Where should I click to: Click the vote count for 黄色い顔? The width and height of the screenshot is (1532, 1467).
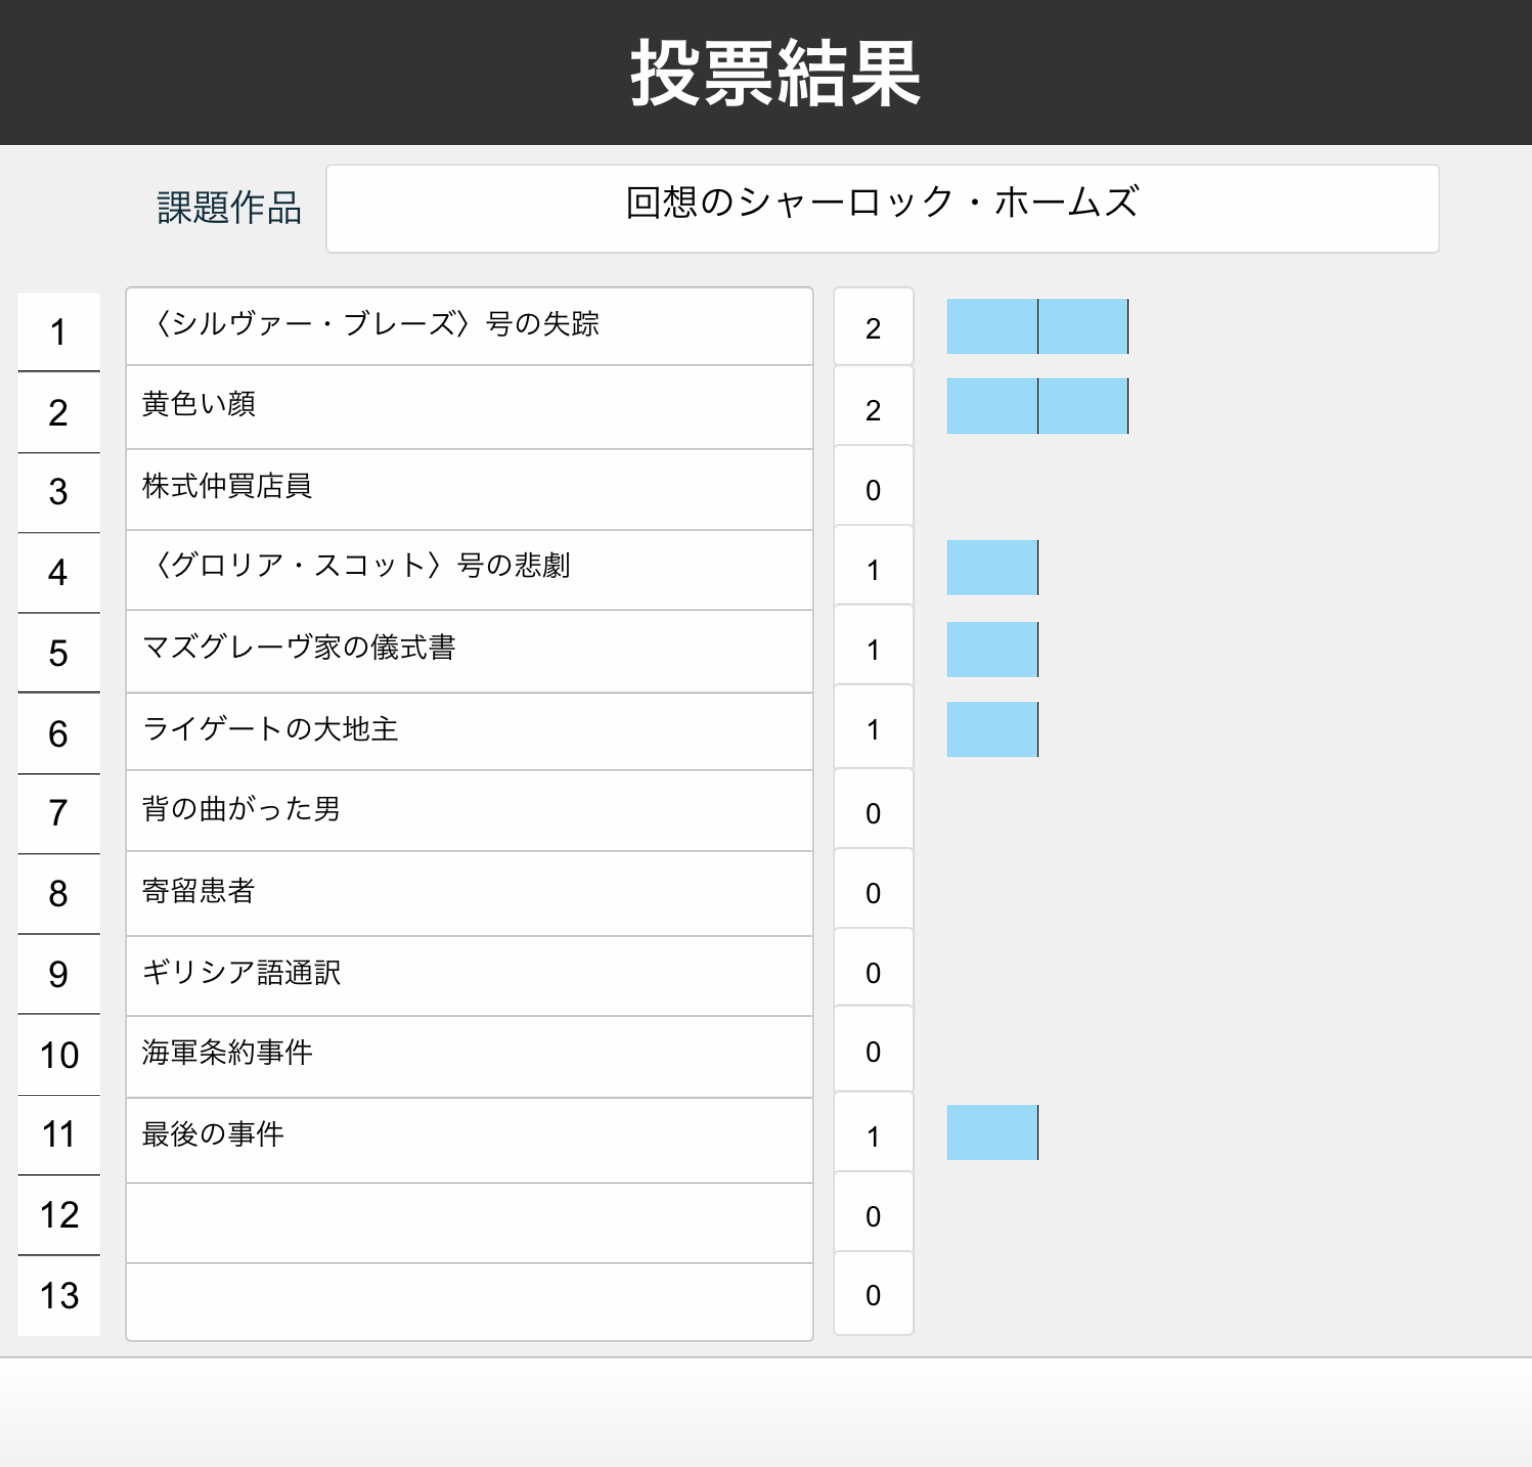[873, 408]
